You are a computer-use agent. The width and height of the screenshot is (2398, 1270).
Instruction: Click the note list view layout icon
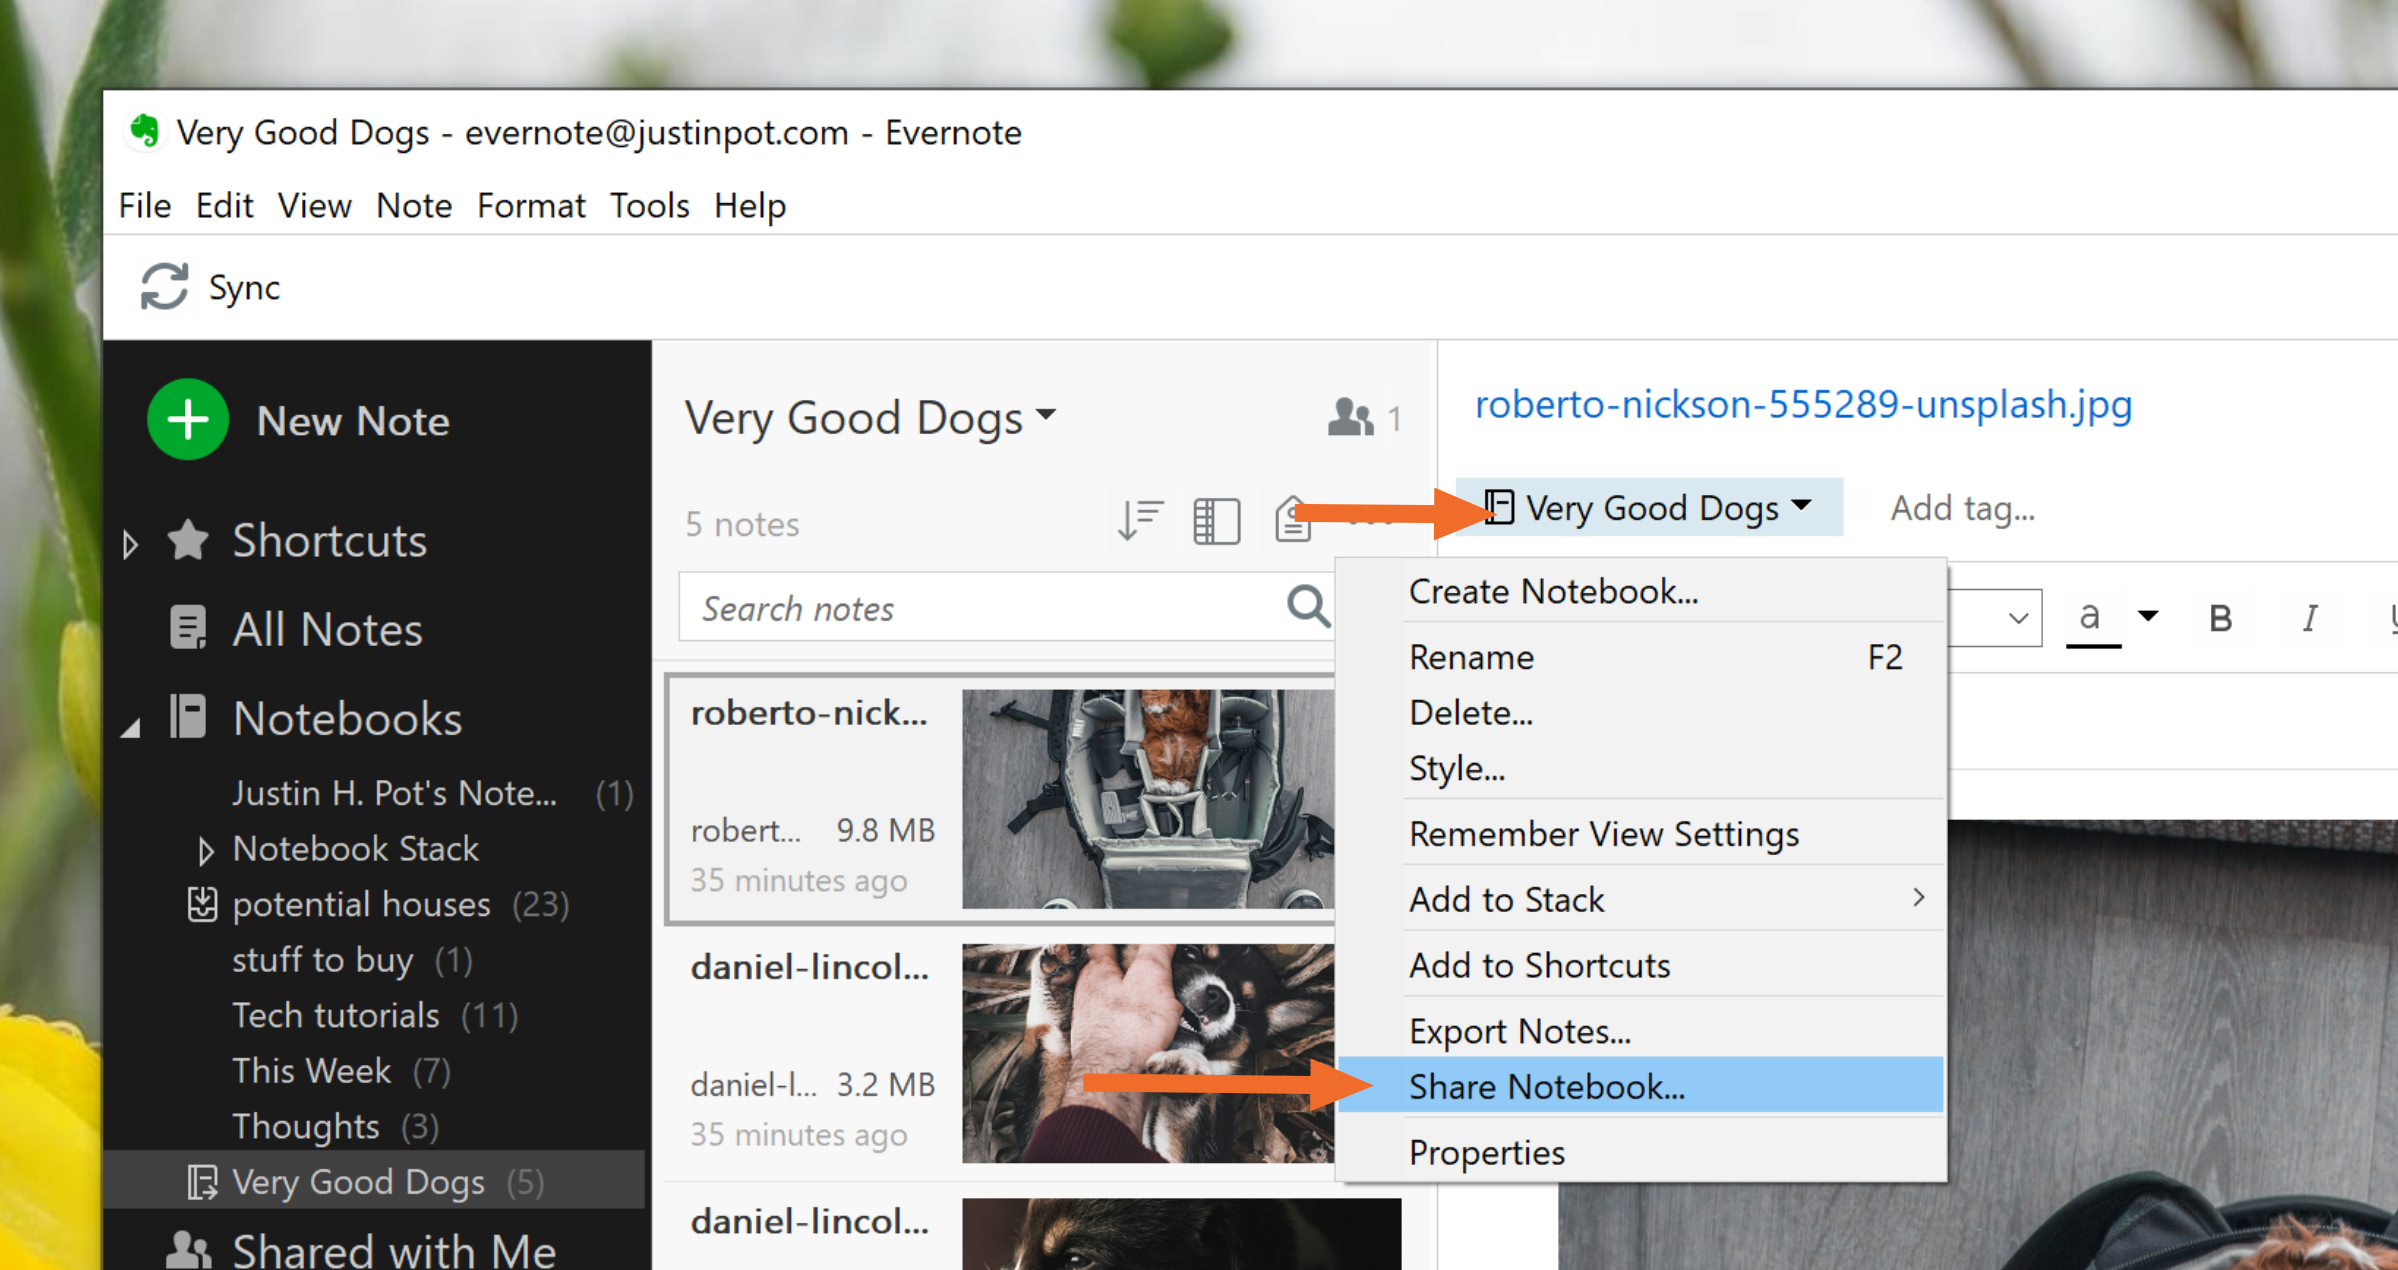[x=1217, y=521]
